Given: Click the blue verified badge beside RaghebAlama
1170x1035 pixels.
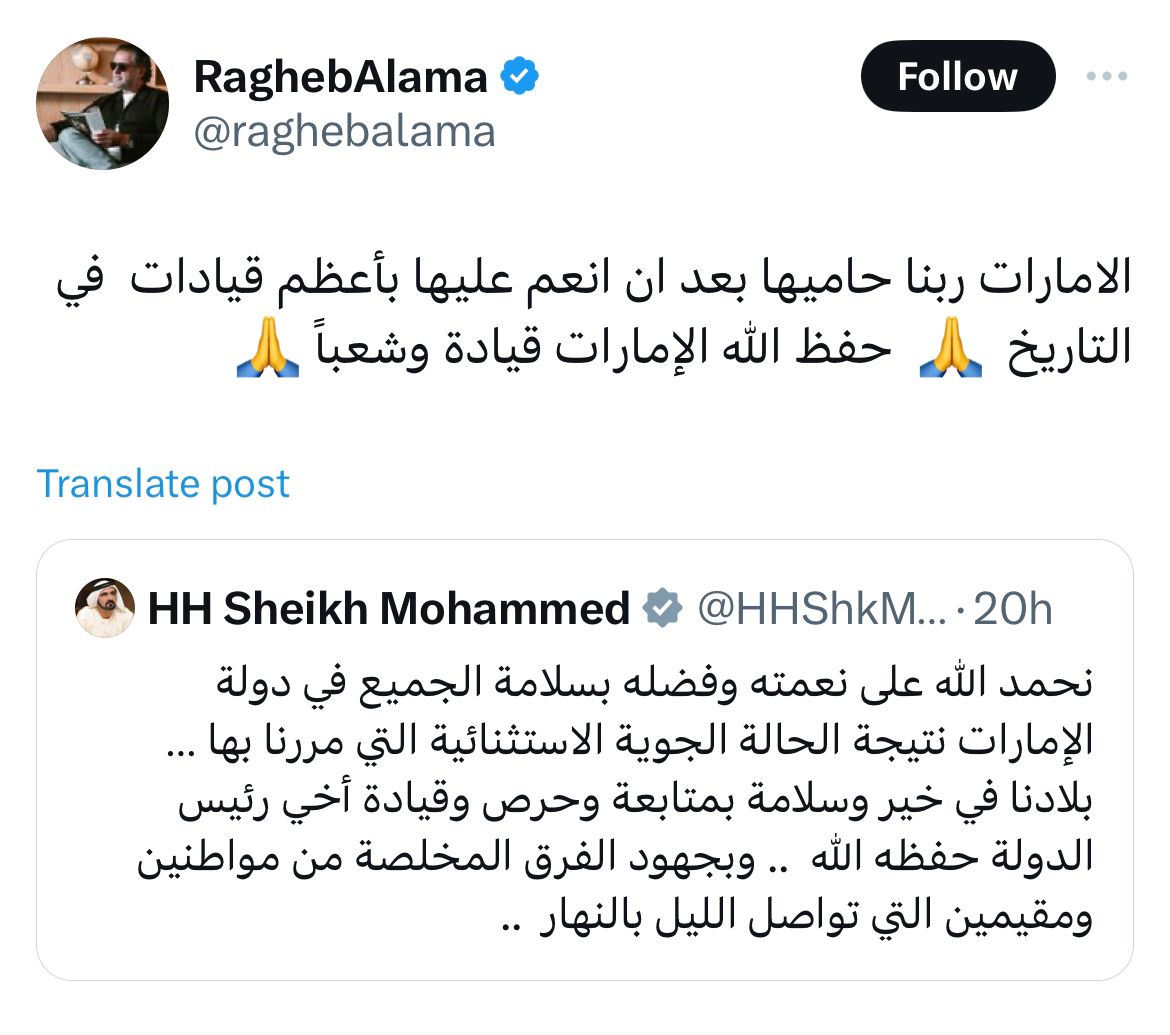Looking at the screenshot, I should (x=521, y=78).
